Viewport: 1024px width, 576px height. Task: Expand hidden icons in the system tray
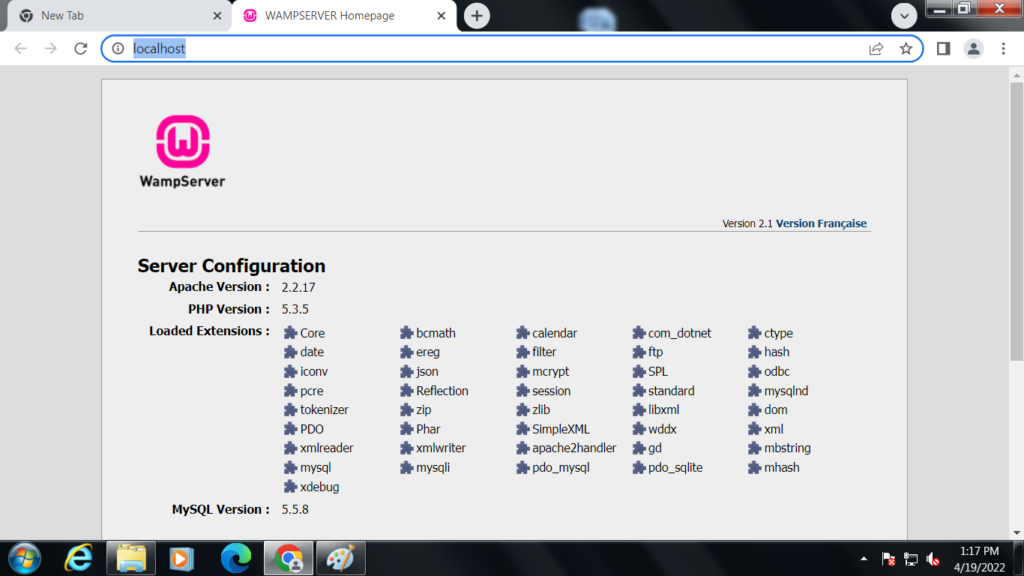(x=862, y=557)
